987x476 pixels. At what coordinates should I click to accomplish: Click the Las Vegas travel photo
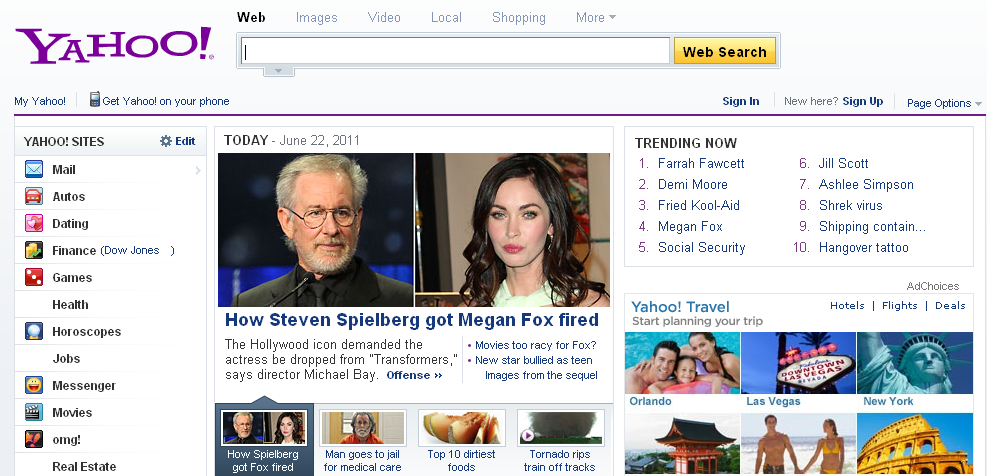[x=799, y=363]
